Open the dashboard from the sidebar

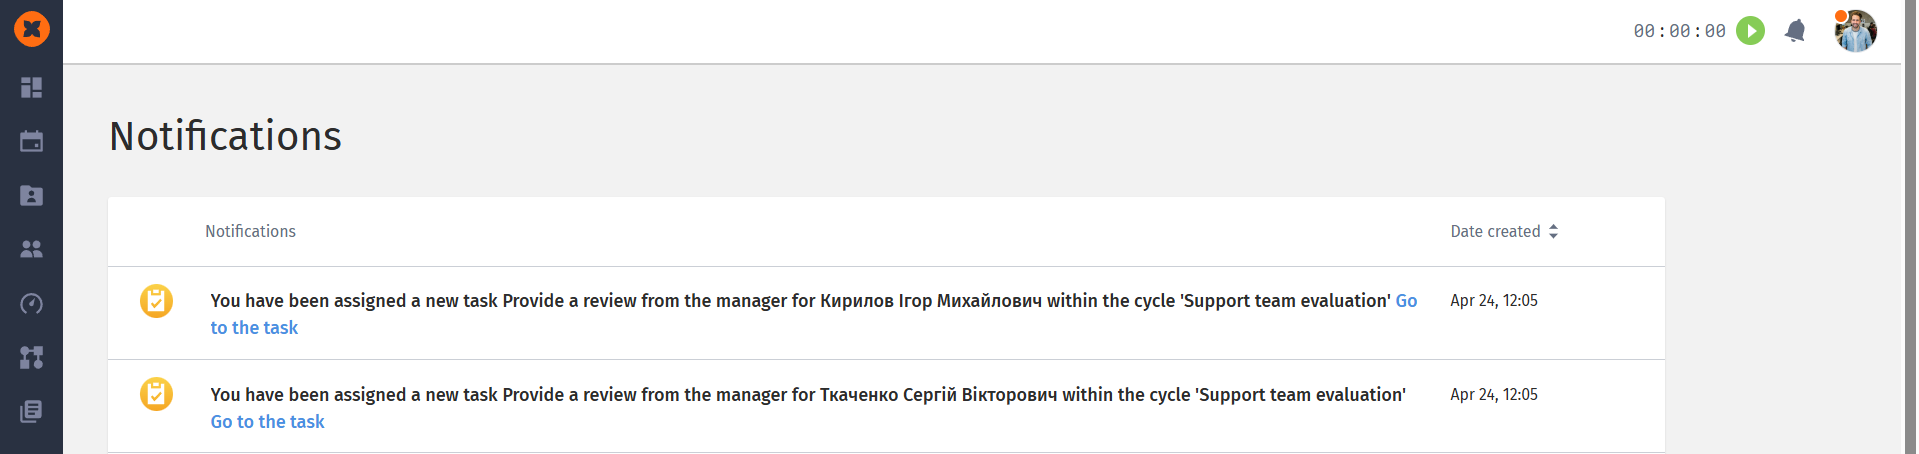coord(32,88)
